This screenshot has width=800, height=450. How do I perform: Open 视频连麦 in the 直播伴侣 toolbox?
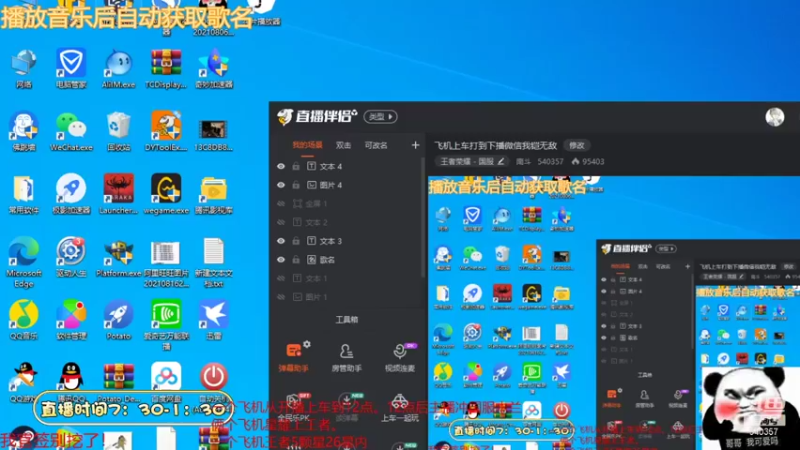click(399, 357)
